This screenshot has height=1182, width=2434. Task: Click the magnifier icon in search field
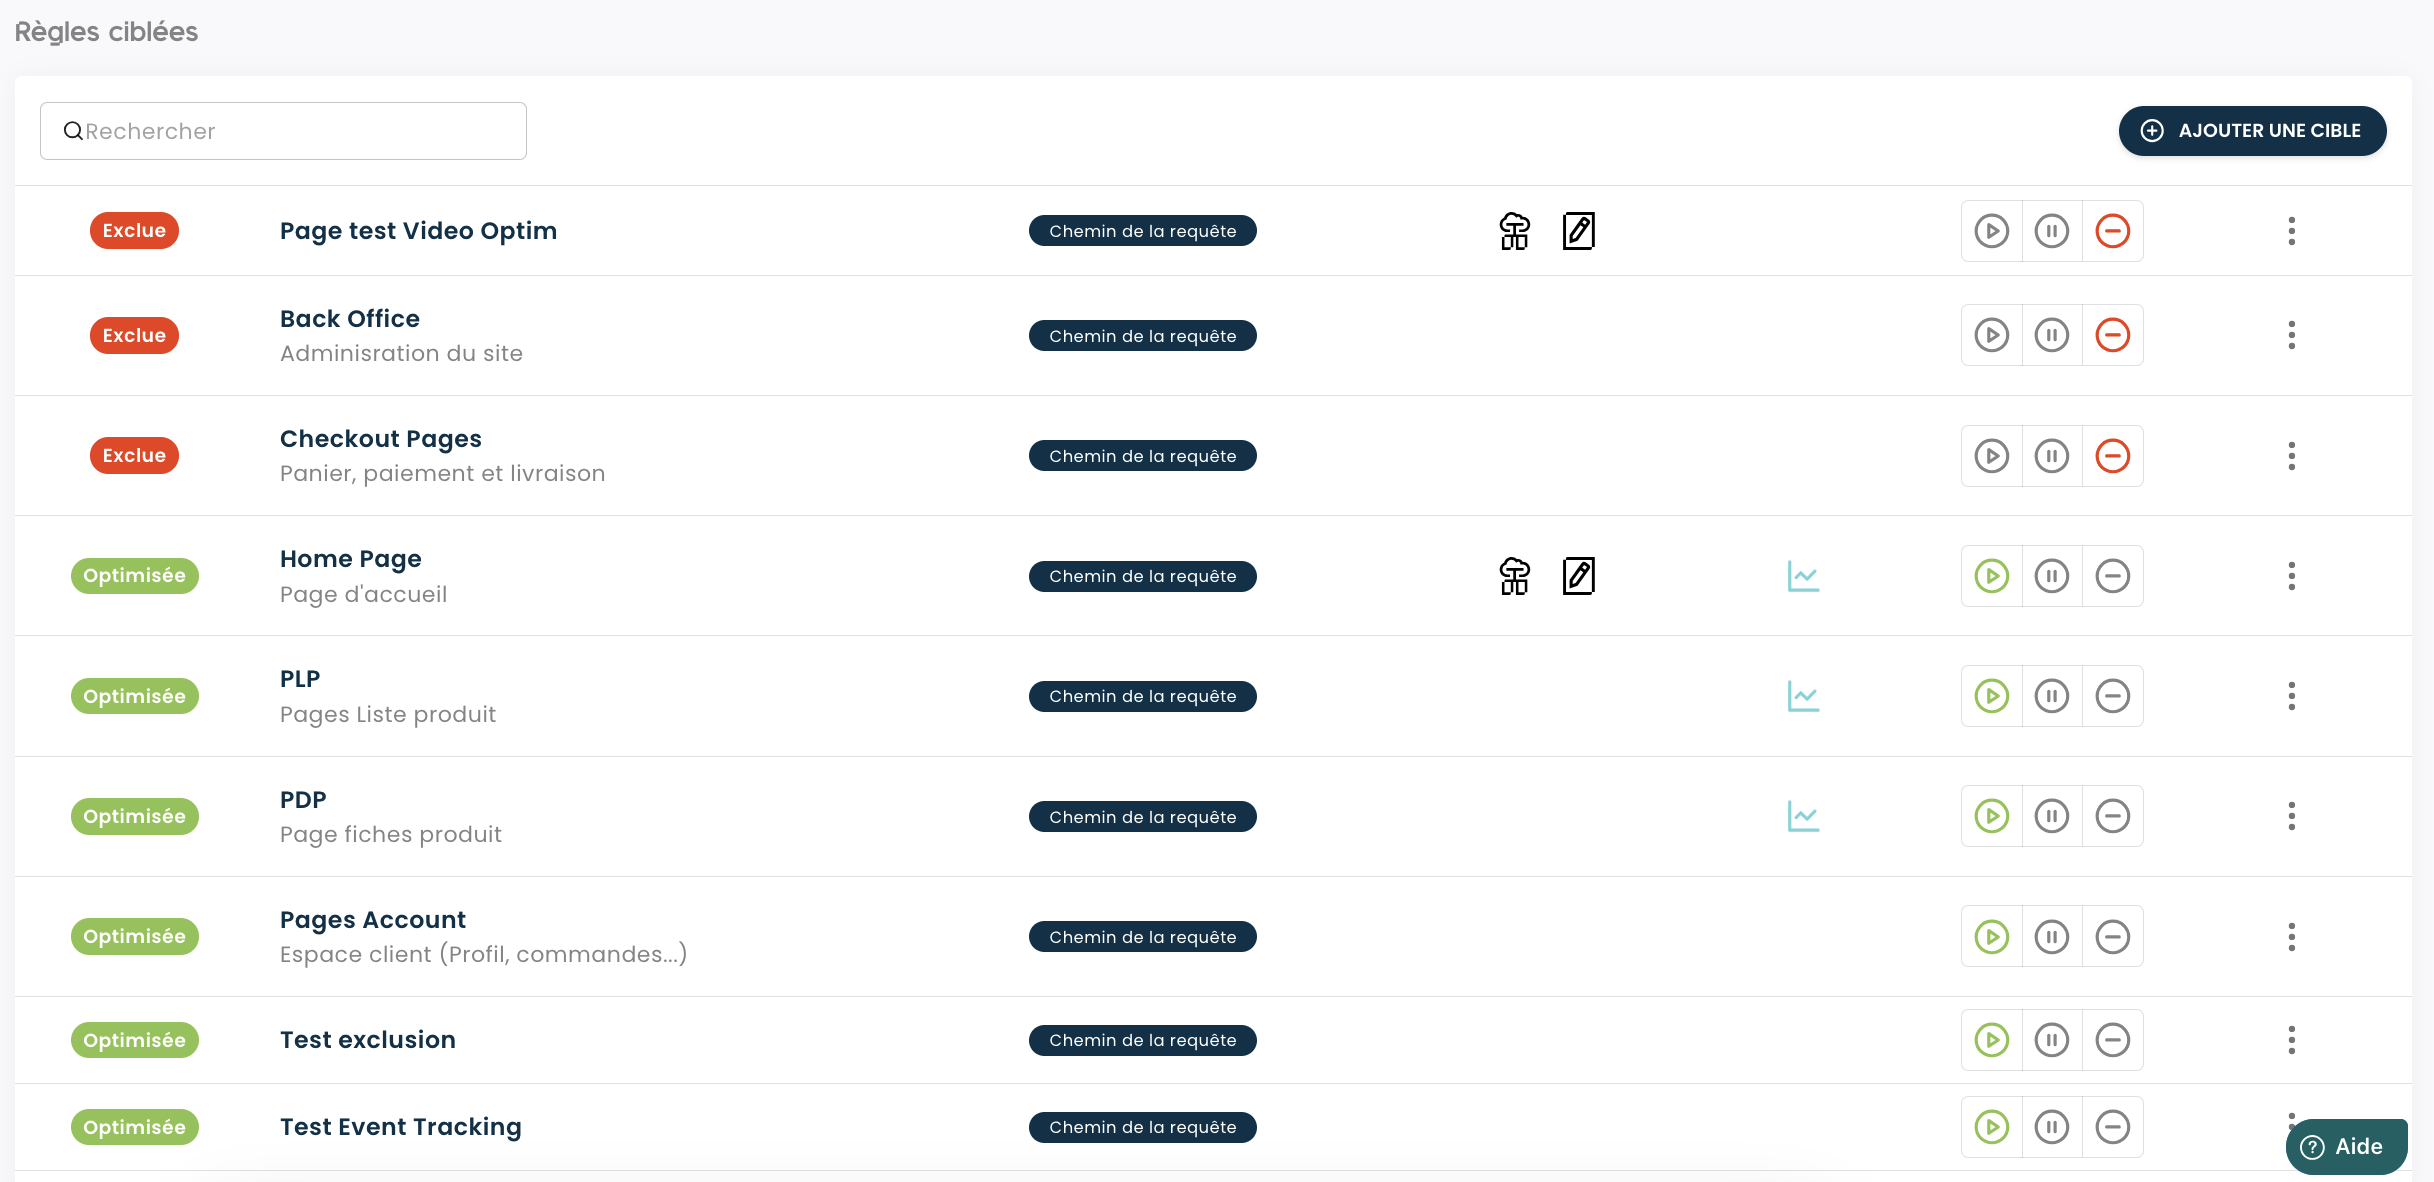pyautogui.click(x=73, y=131)
